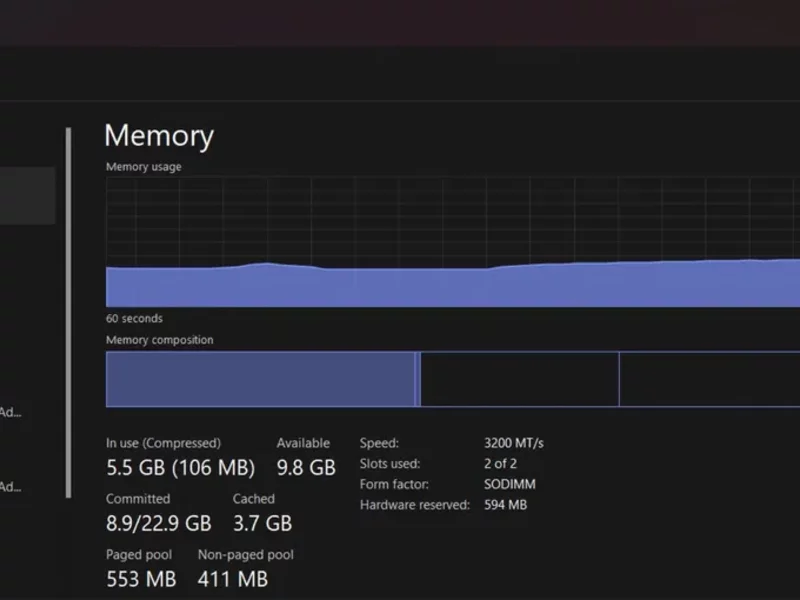Click the '2 of 2' slots used value
Image resolution: width=800 pixels, height=600 pixels.
pyautogui.click(x=500, y=464)
